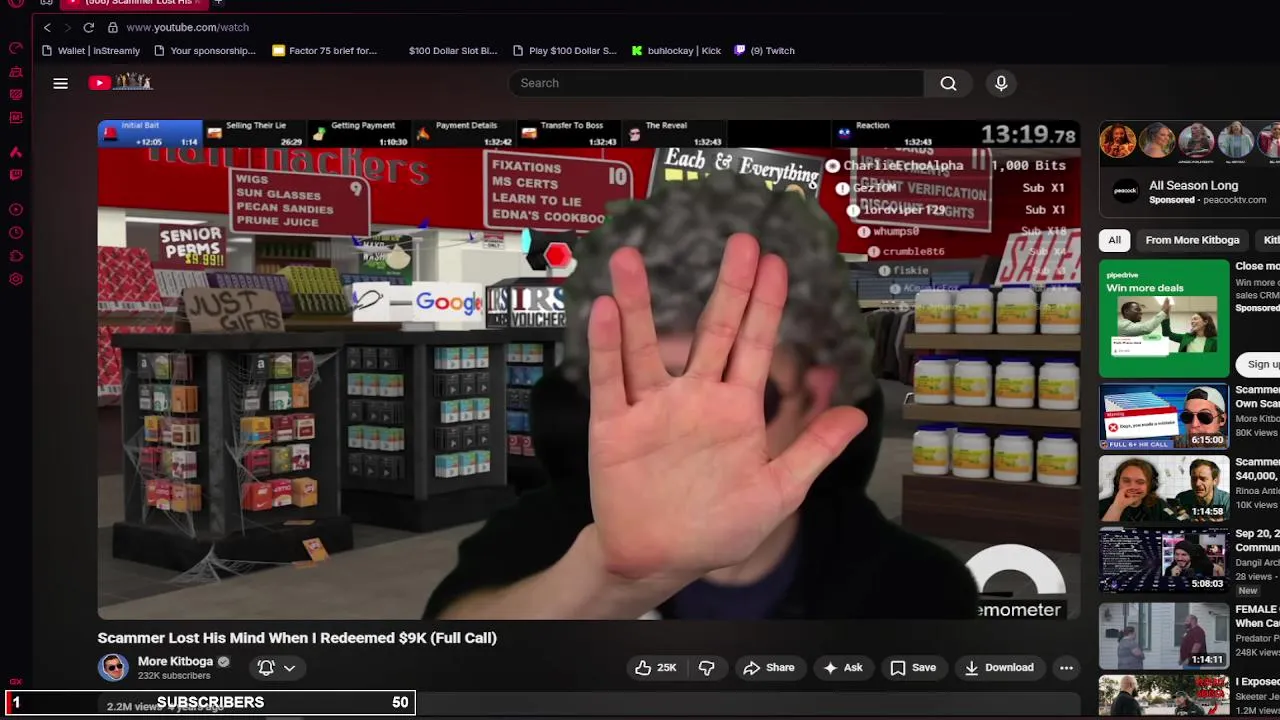Open more actions three-dot menu
The image size is (1280, 720).
point(1066,667)
